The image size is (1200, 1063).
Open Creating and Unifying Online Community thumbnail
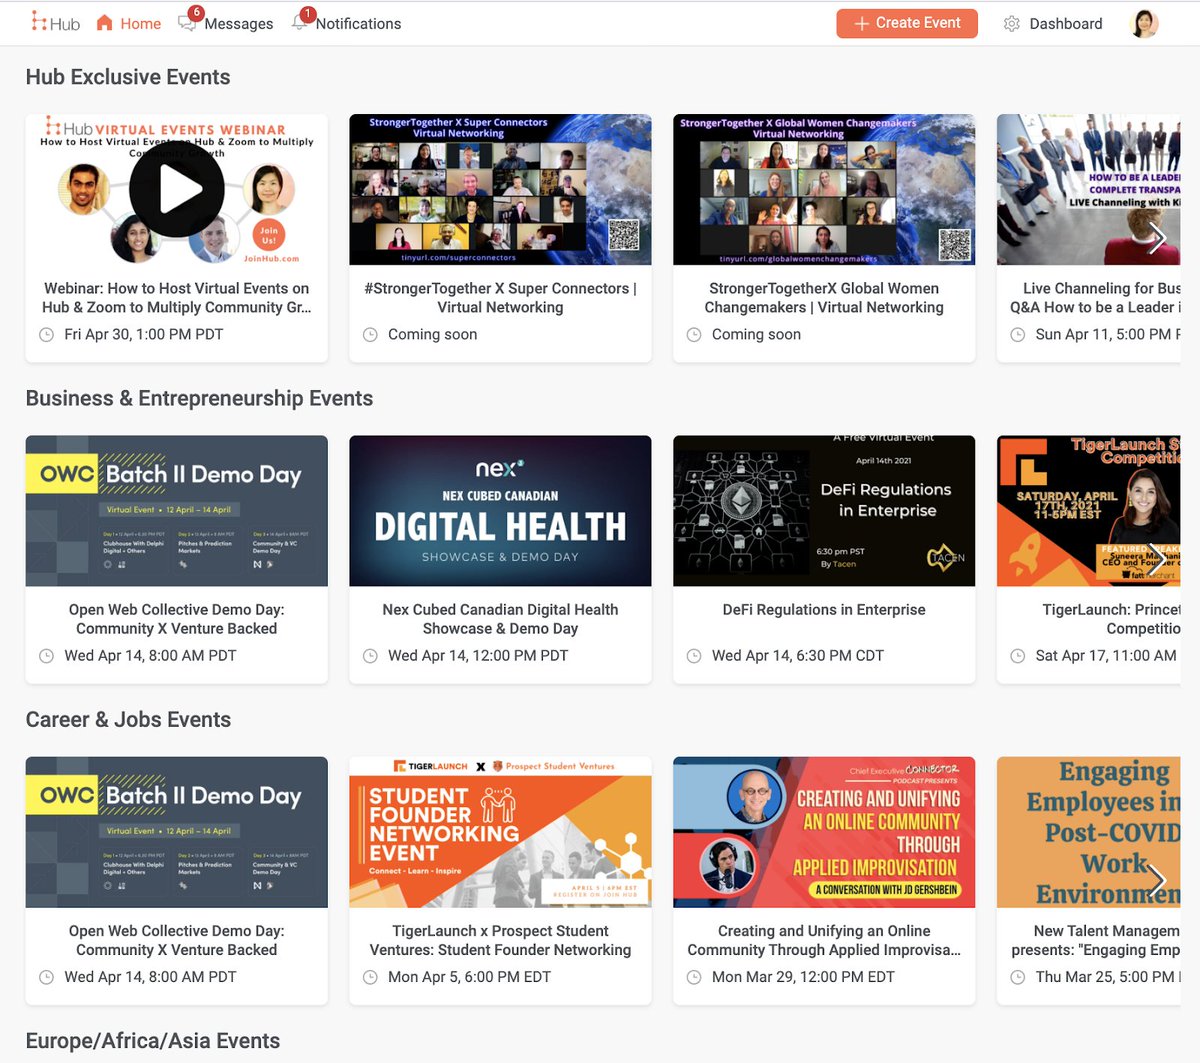coord(824,832)
